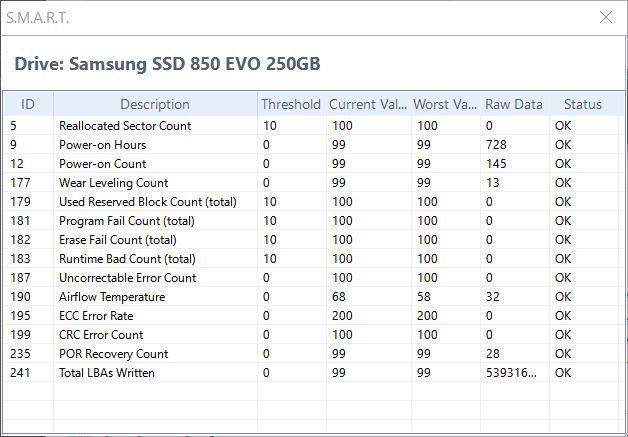Select the ECC Error Rate row
Image resolution: width=628 pixels, height=437 pixels.
click(x=312, y=316)
